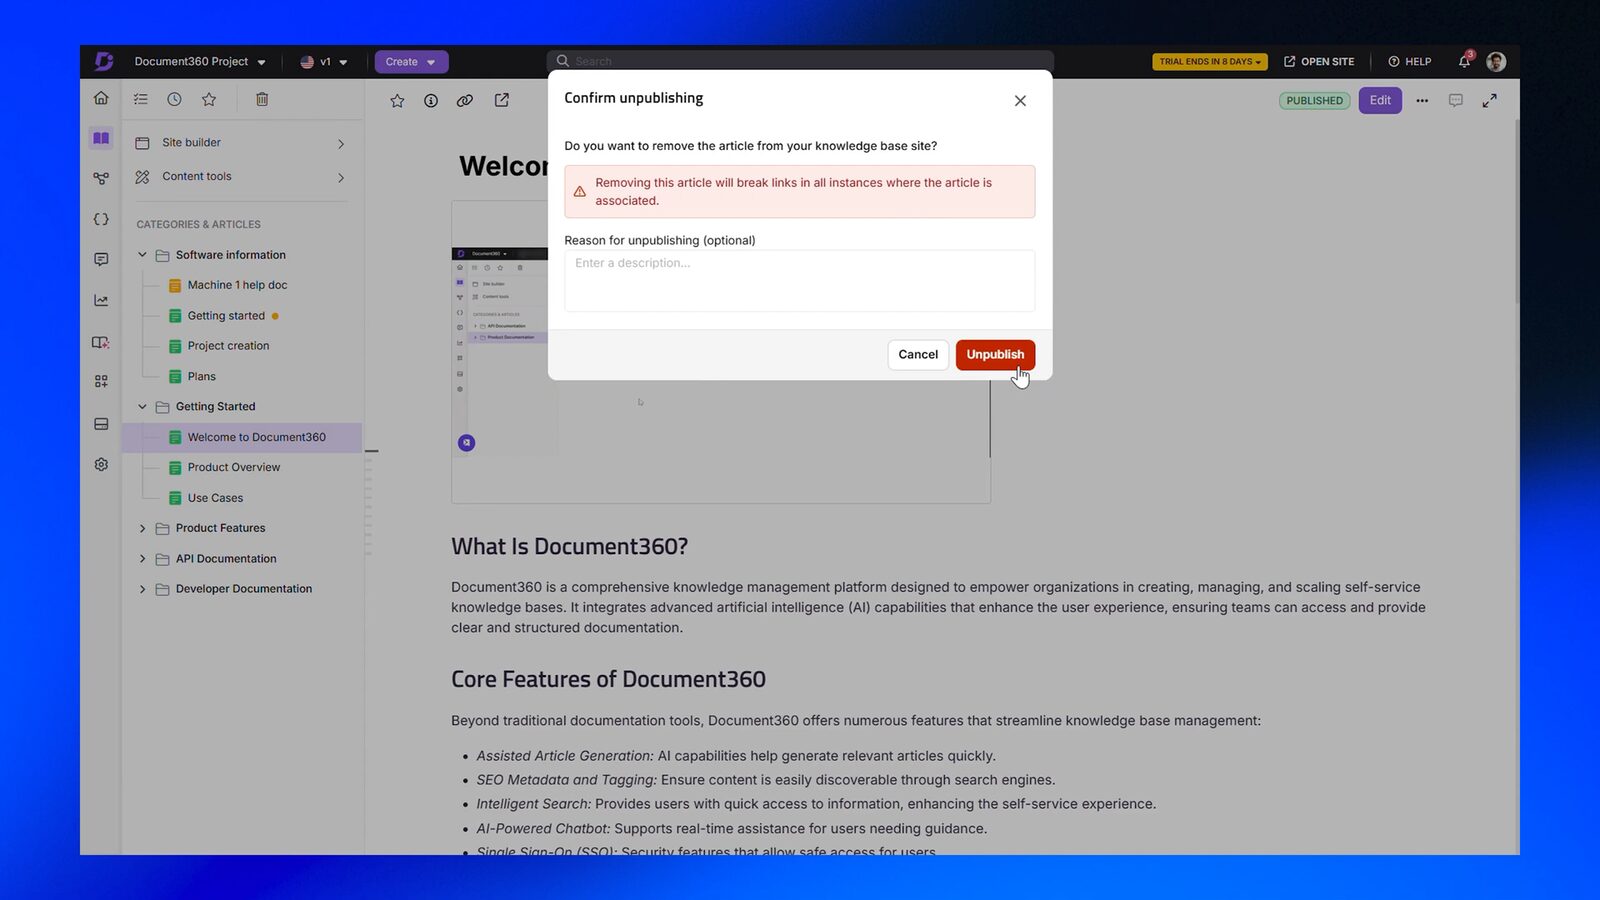Open the Document360 Project dropdown
Image resolution: width=1600 pixels, height=900 pixels.
point(200,61)
